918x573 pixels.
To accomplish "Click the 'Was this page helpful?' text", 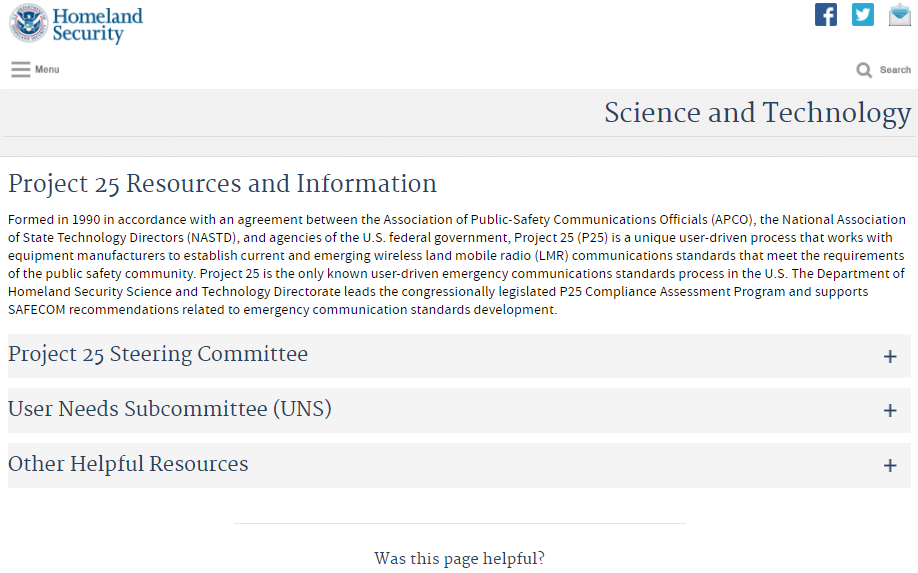I will tap(460, 558).
